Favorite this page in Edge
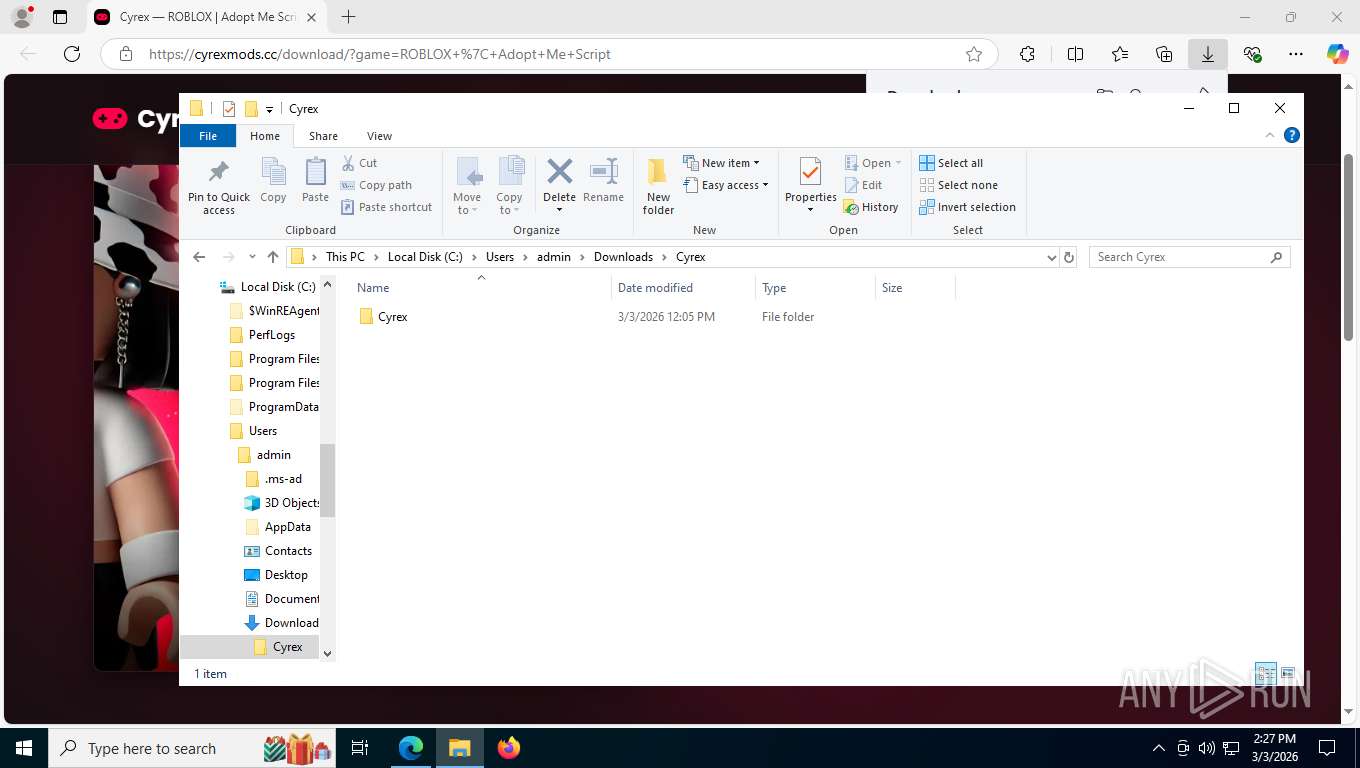This screenshot has height=768, width=1360. [974, 54]
